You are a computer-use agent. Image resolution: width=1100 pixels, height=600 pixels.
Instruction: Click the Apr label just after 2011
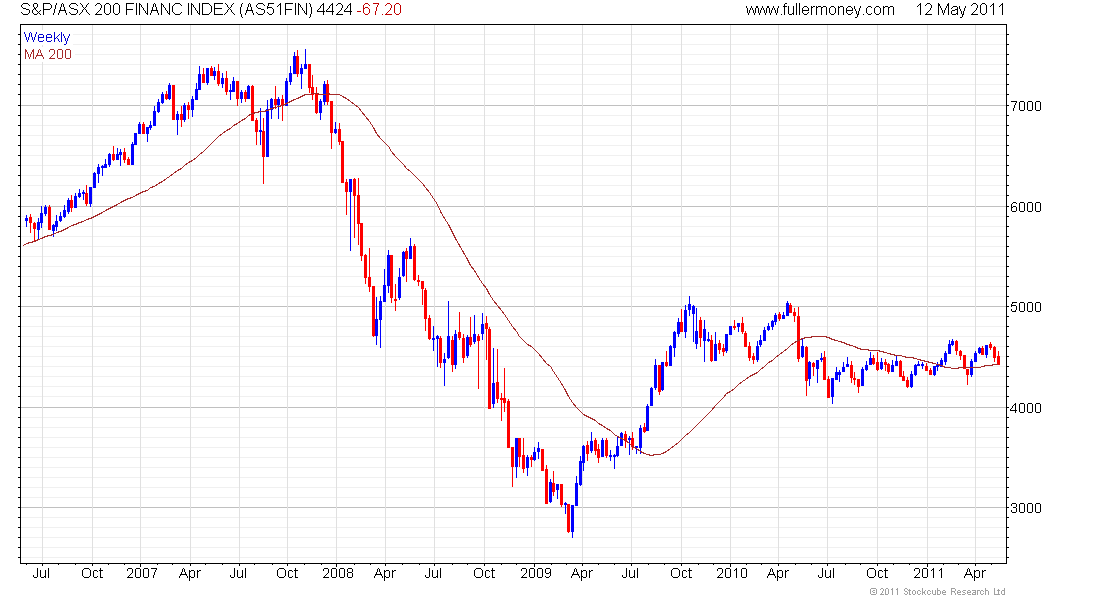975,573
